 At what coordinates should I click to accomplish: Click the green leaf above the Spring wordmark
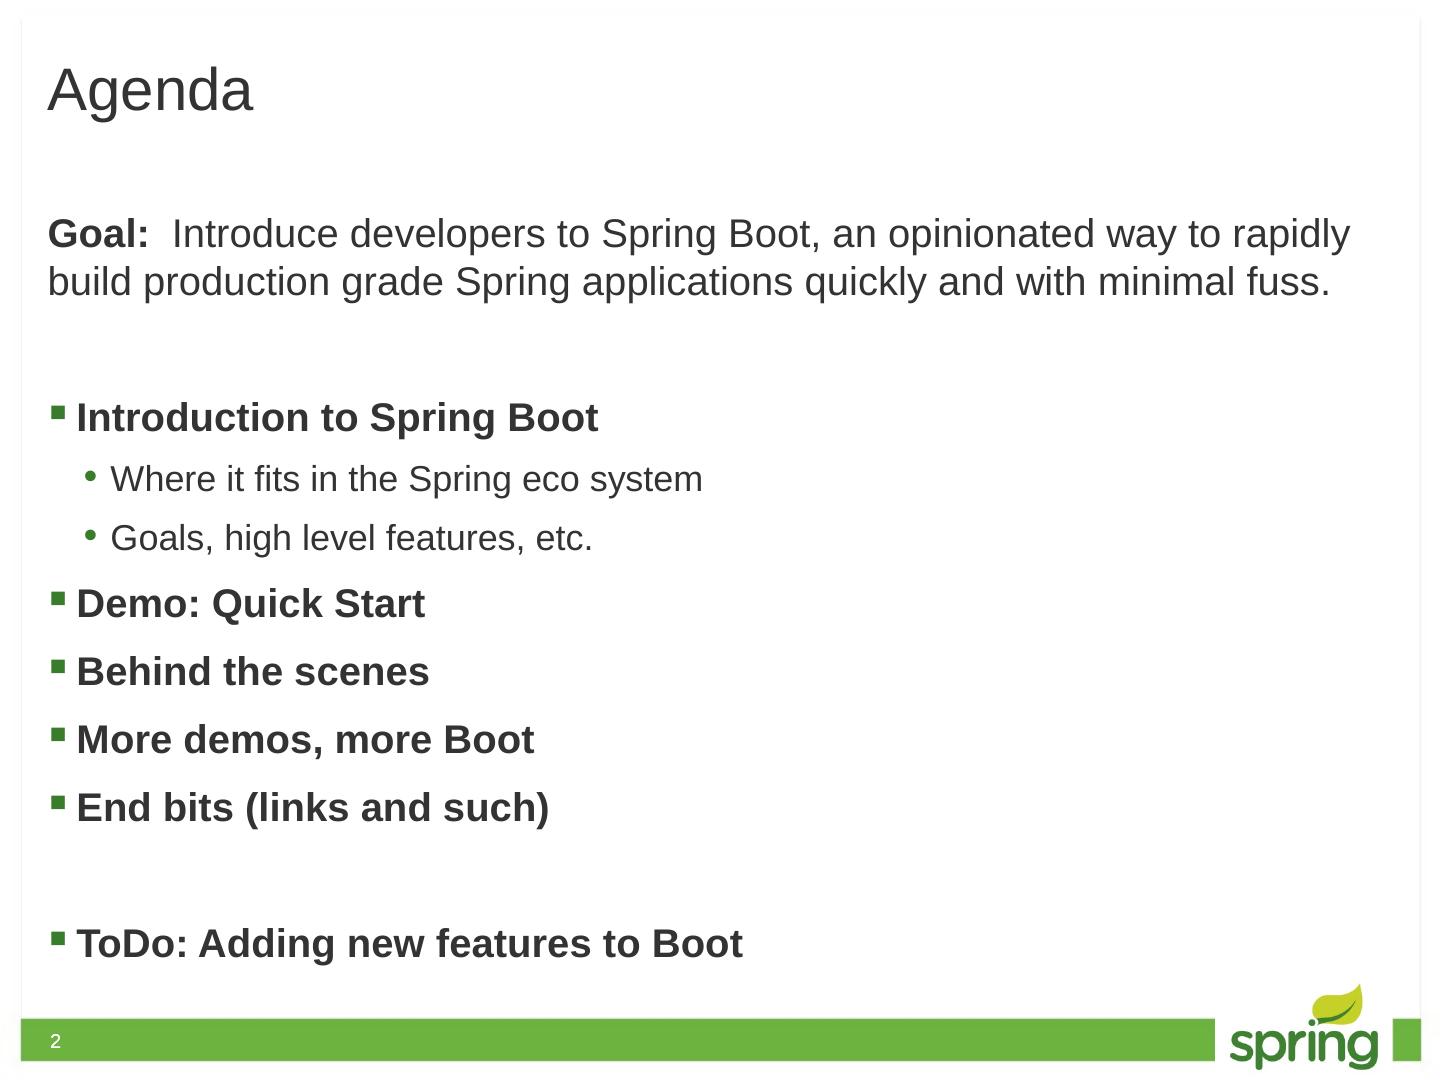coord(1338,1004)
